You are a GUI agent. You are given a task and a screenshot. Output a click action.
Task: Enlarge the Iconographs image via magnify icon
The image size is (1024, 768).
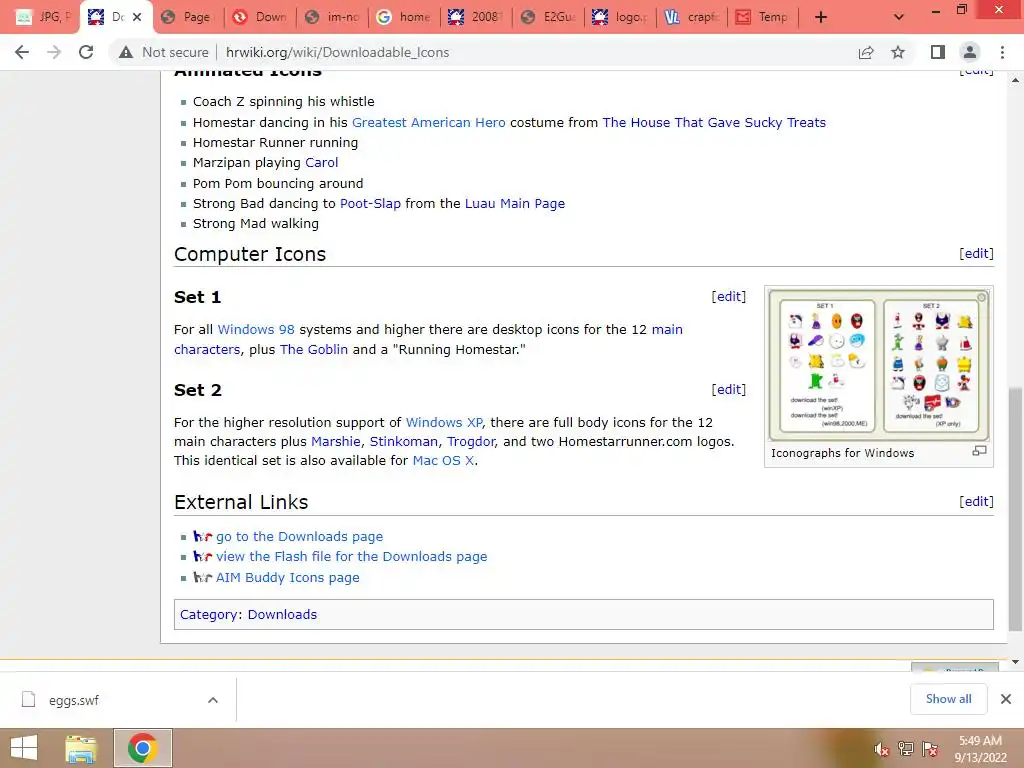click(x=979, y=451)
